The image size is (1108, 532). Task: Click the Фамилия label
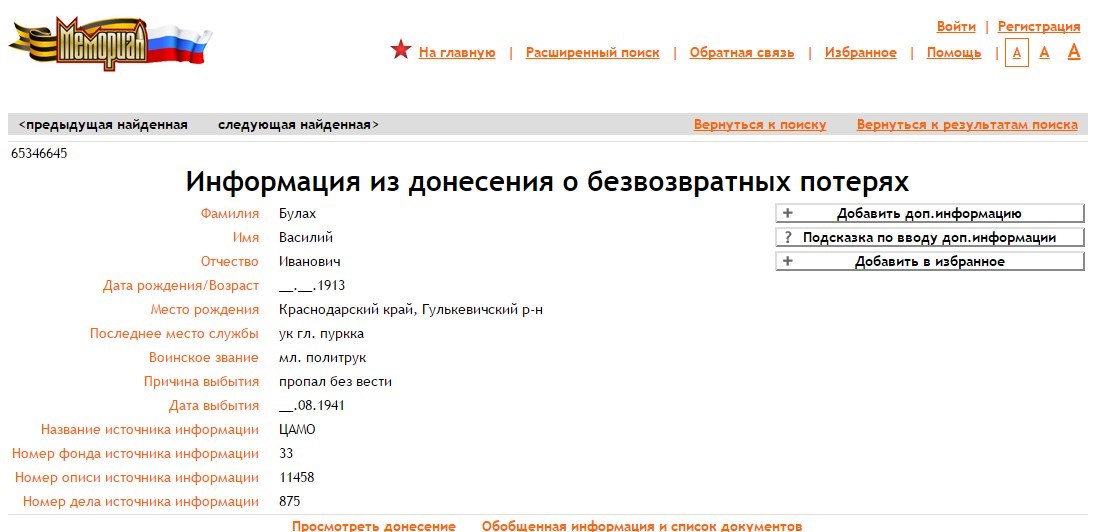[x=230, y=213]
